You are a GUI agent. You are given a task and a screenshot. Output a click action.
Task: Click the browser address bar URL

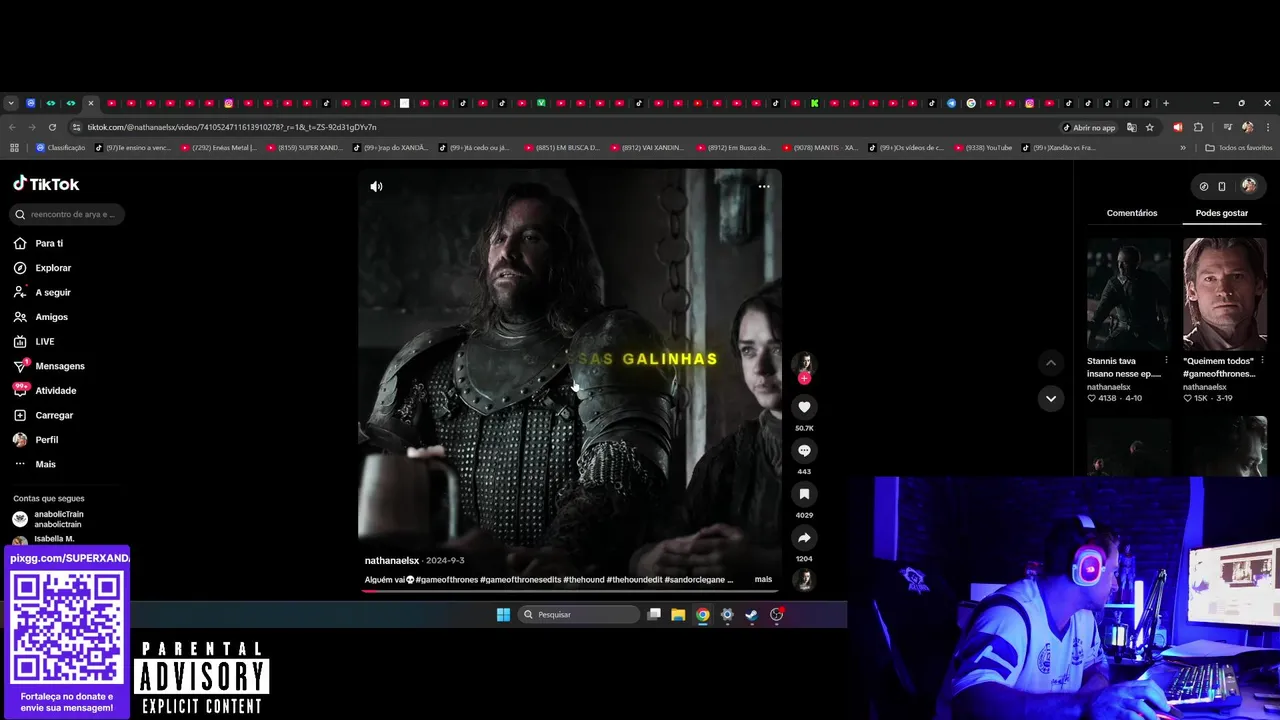coord(232,128)
